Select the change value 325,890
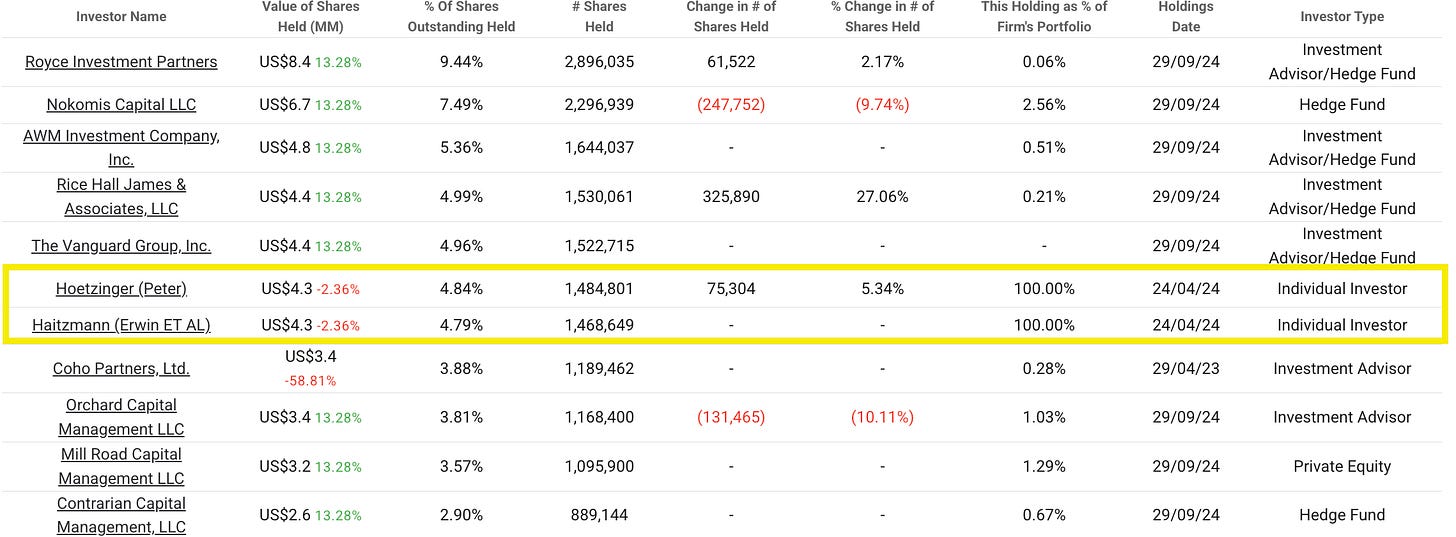The image size is (1456, 537). point(731,197)
